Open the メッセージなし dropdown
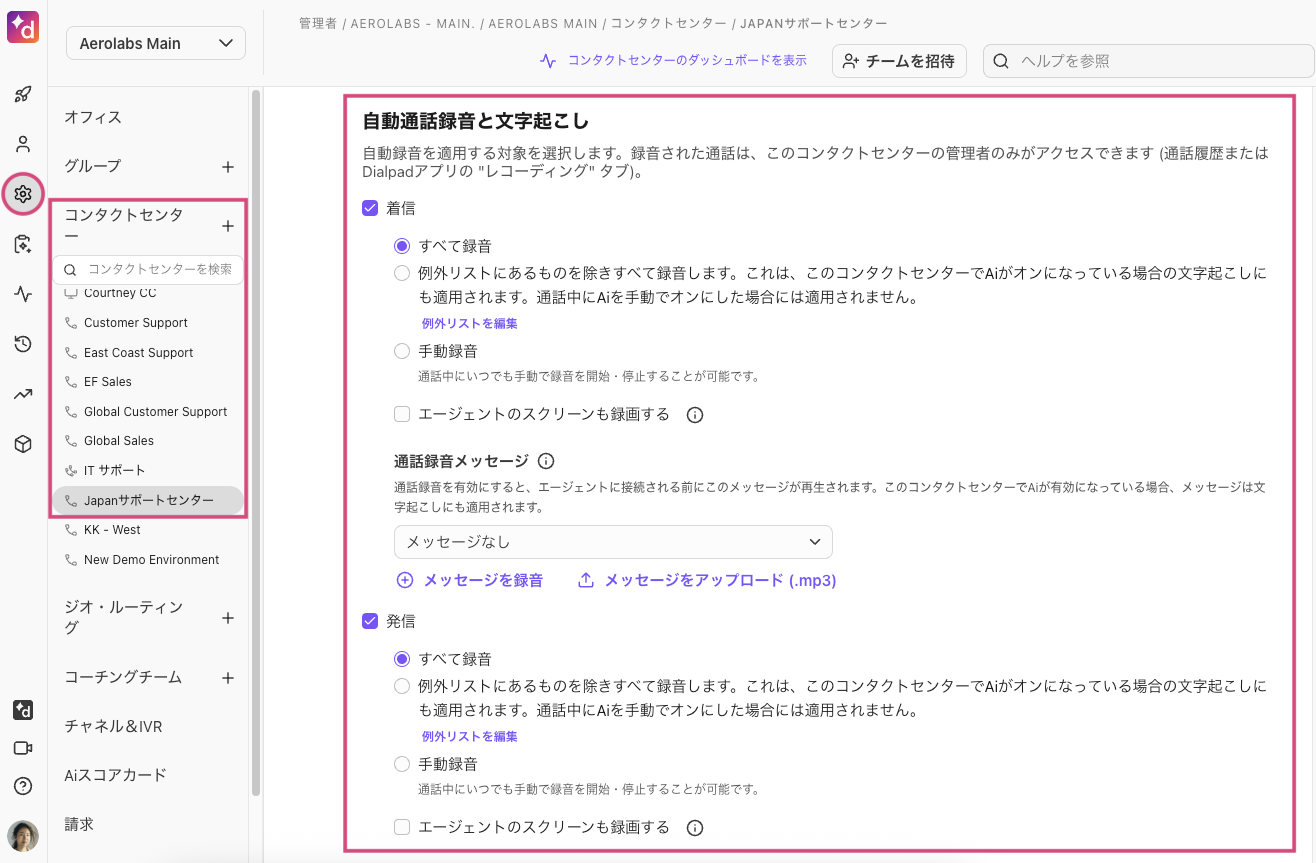1316x863 pixels. 613,542
